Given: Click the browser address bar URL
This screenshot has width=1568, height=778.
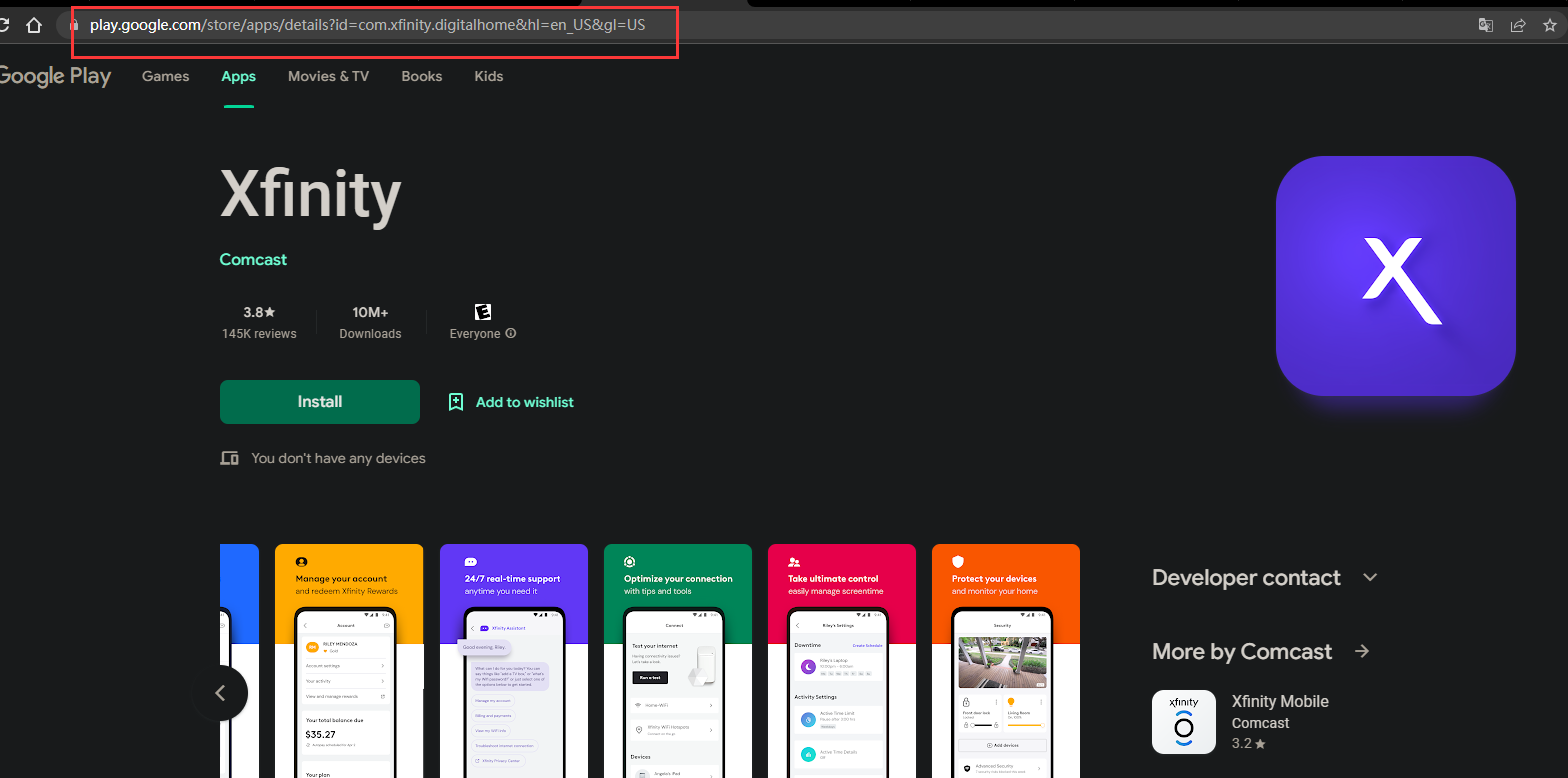Looking at the screenshot, I should tap(368, 25).
